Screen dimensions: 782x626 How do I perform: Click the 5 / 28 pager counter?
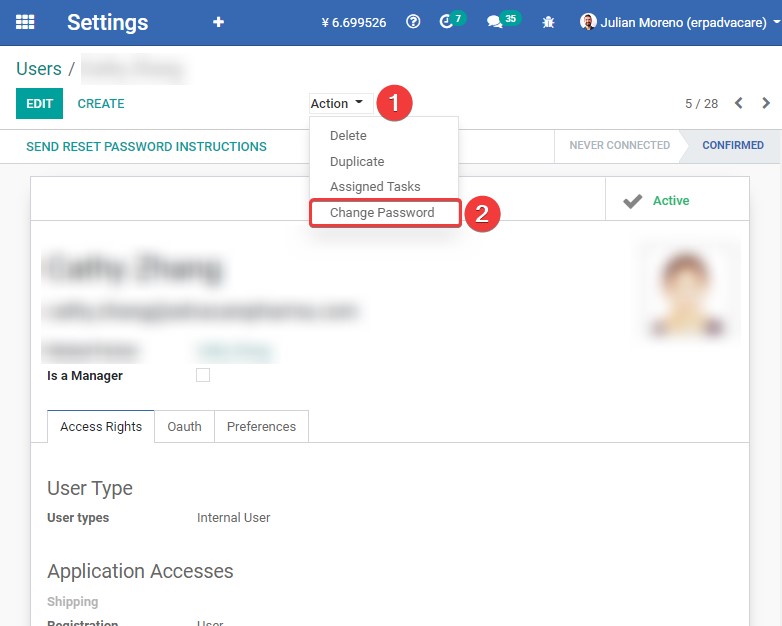click(x=701, y=104)
